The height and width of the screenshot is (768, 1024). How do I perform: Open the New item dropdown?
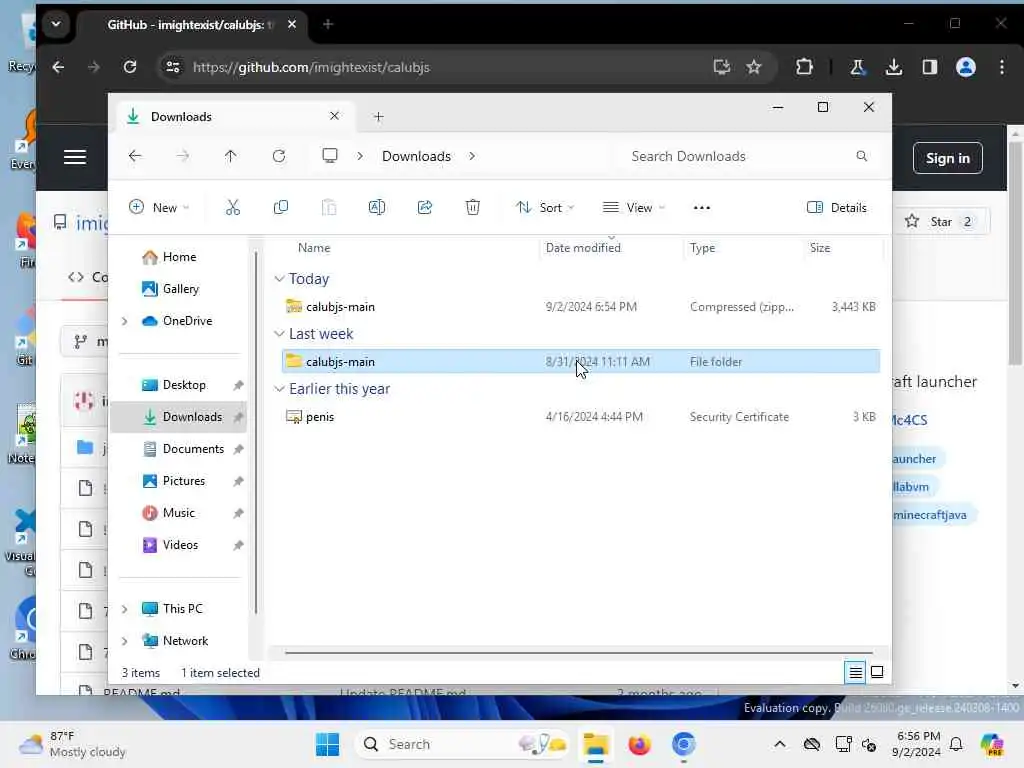coord(159,208)
